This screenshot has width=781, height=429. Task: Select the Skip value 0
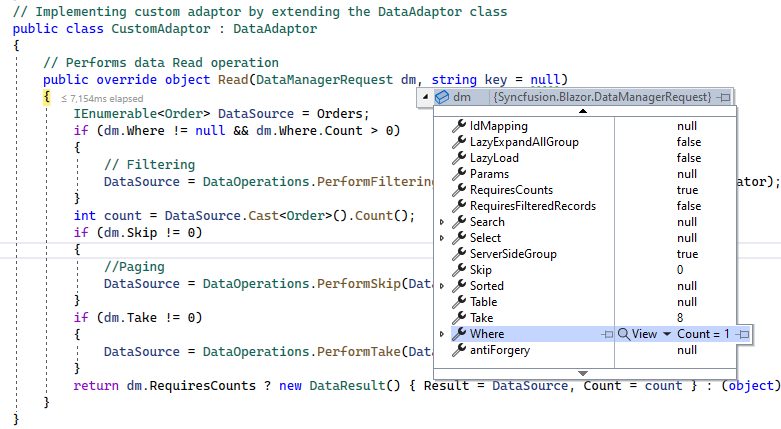(x=680, y=270)
